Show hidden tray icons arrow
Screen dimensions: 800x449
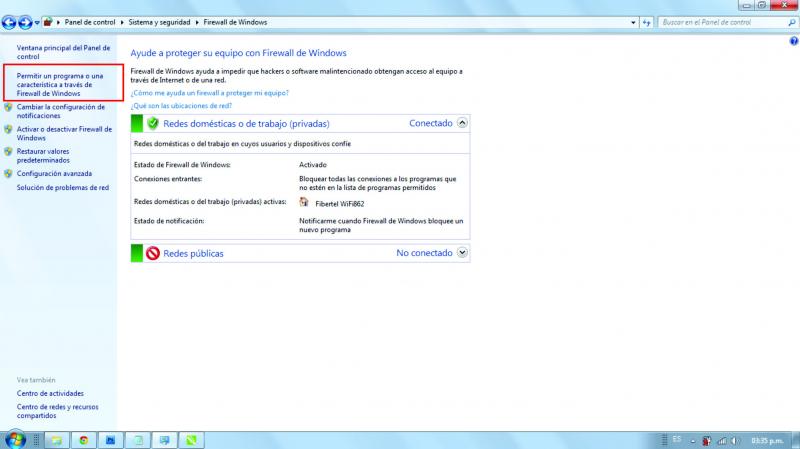693,441
